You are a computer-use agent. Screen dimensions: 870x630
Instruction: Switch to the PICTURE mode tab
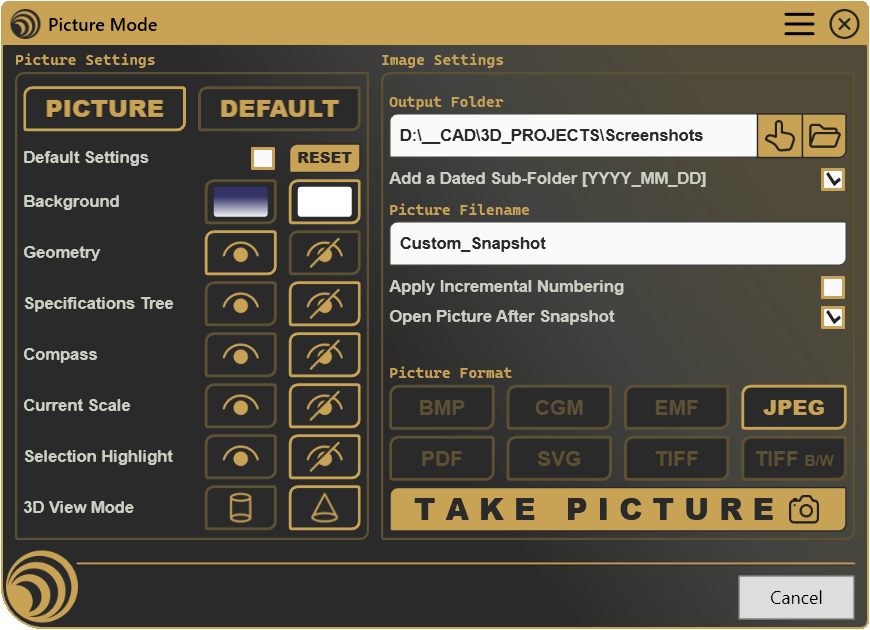[105, 109]
